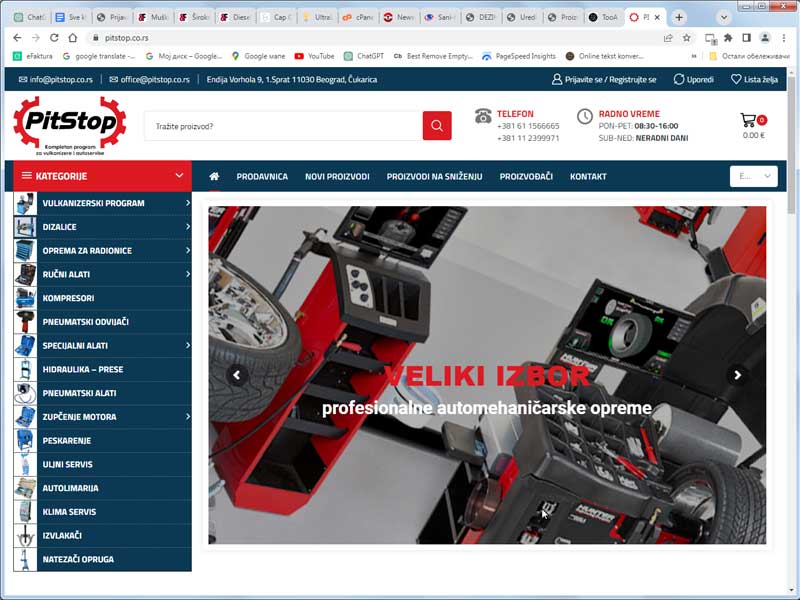Go to previous slide with left arrow
Screen dimensions: 800x600
(x=237, y=375)
